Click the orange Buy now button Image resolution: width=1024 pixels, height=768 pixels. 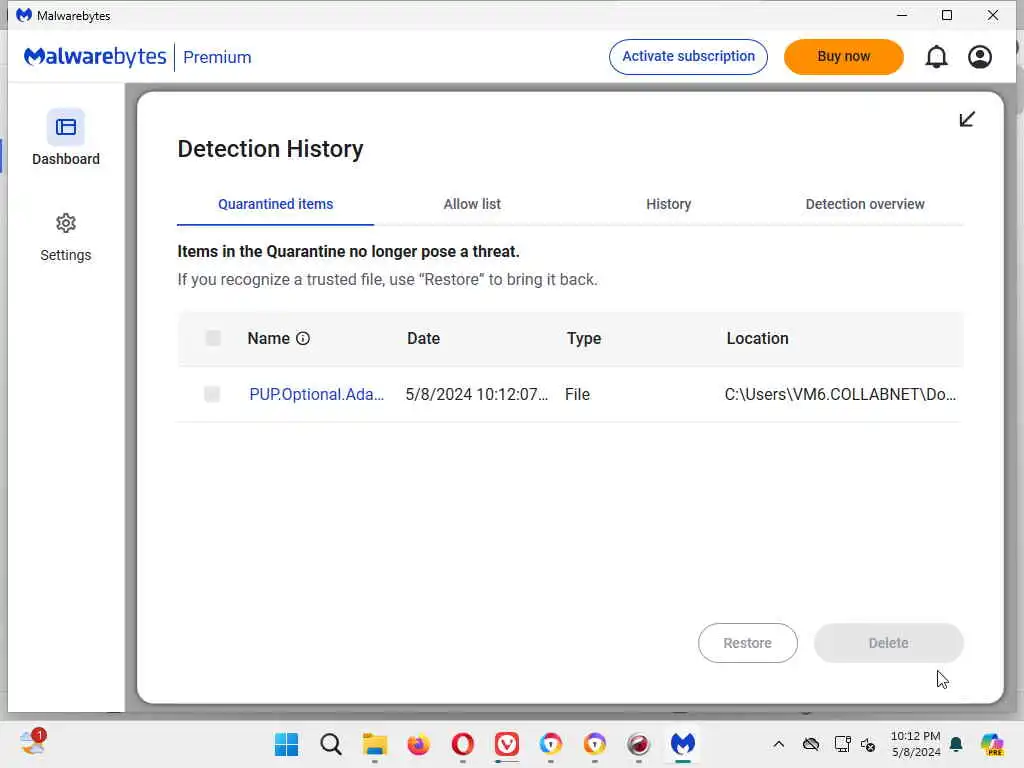click(843, 57)
